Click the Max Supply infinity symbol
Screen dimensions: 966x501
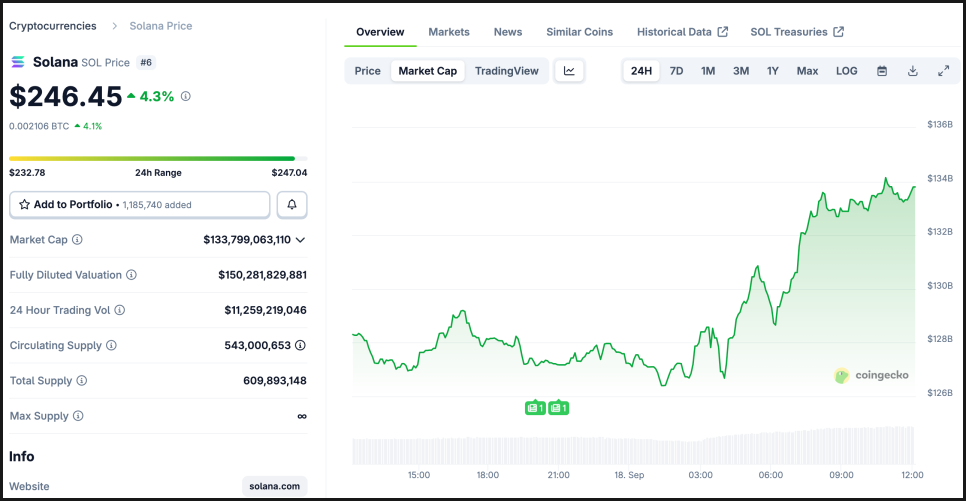click(302, 416)
